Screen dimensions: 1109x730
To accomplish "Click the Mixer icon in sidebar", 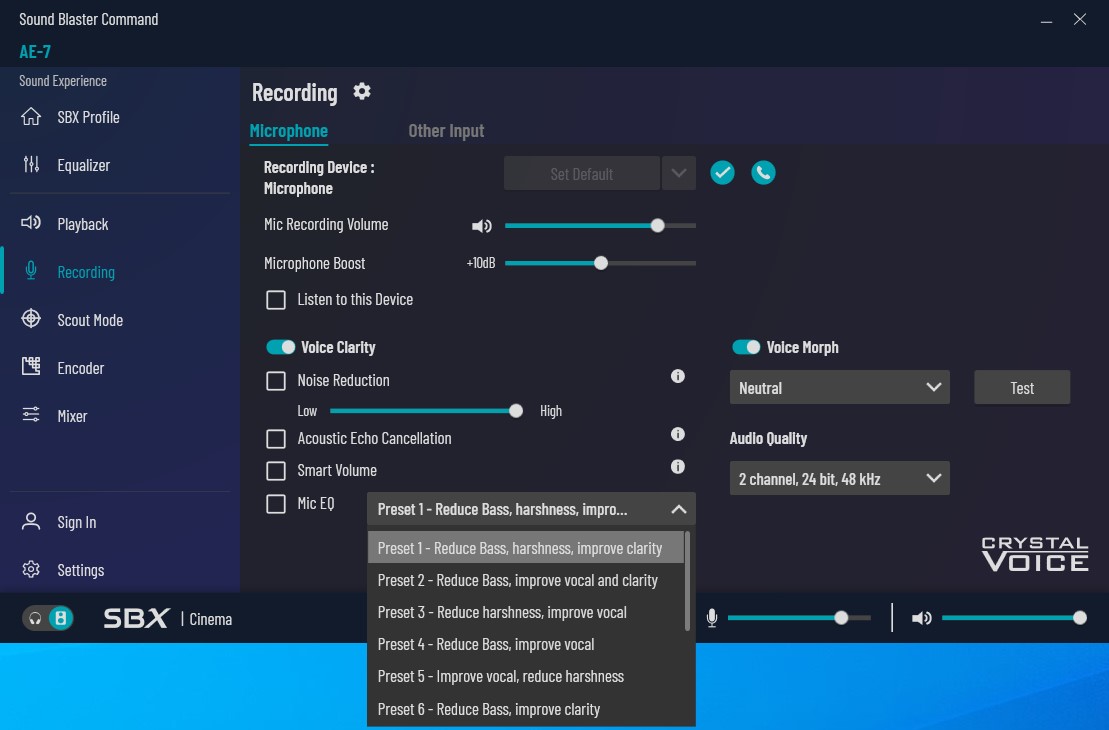I will click(31, 415).
